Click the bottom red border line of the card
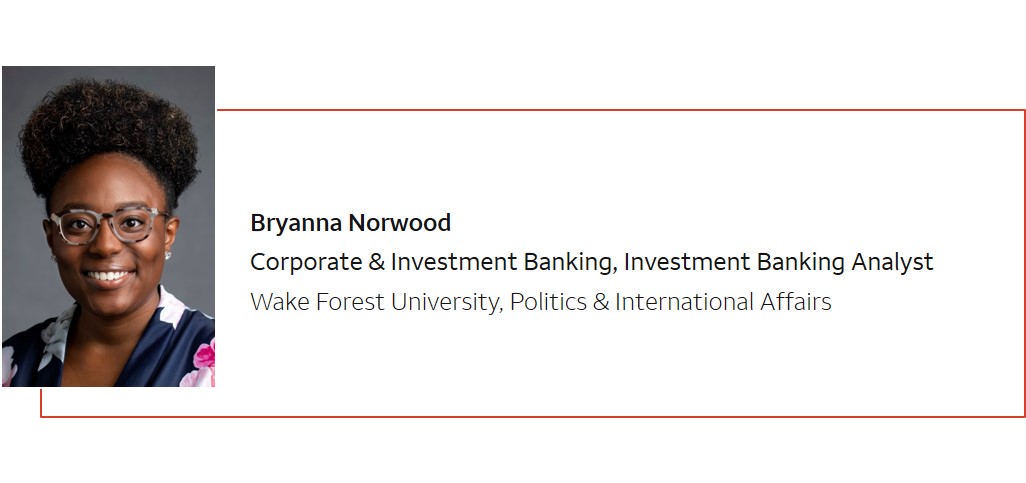Image resolution: width=1026 pixels, height=483 pixels. pyautogui.click(x=533, y=416)
